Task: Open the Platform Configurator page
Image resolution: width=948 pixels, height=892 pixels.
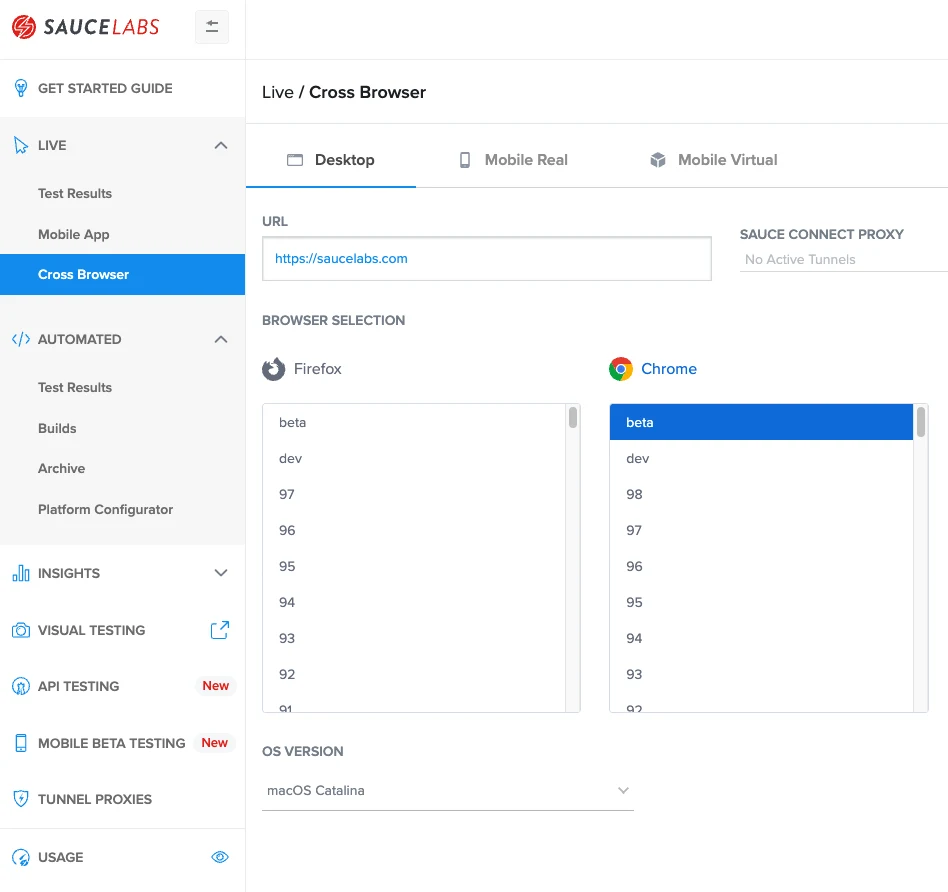Action: [105, 509]
